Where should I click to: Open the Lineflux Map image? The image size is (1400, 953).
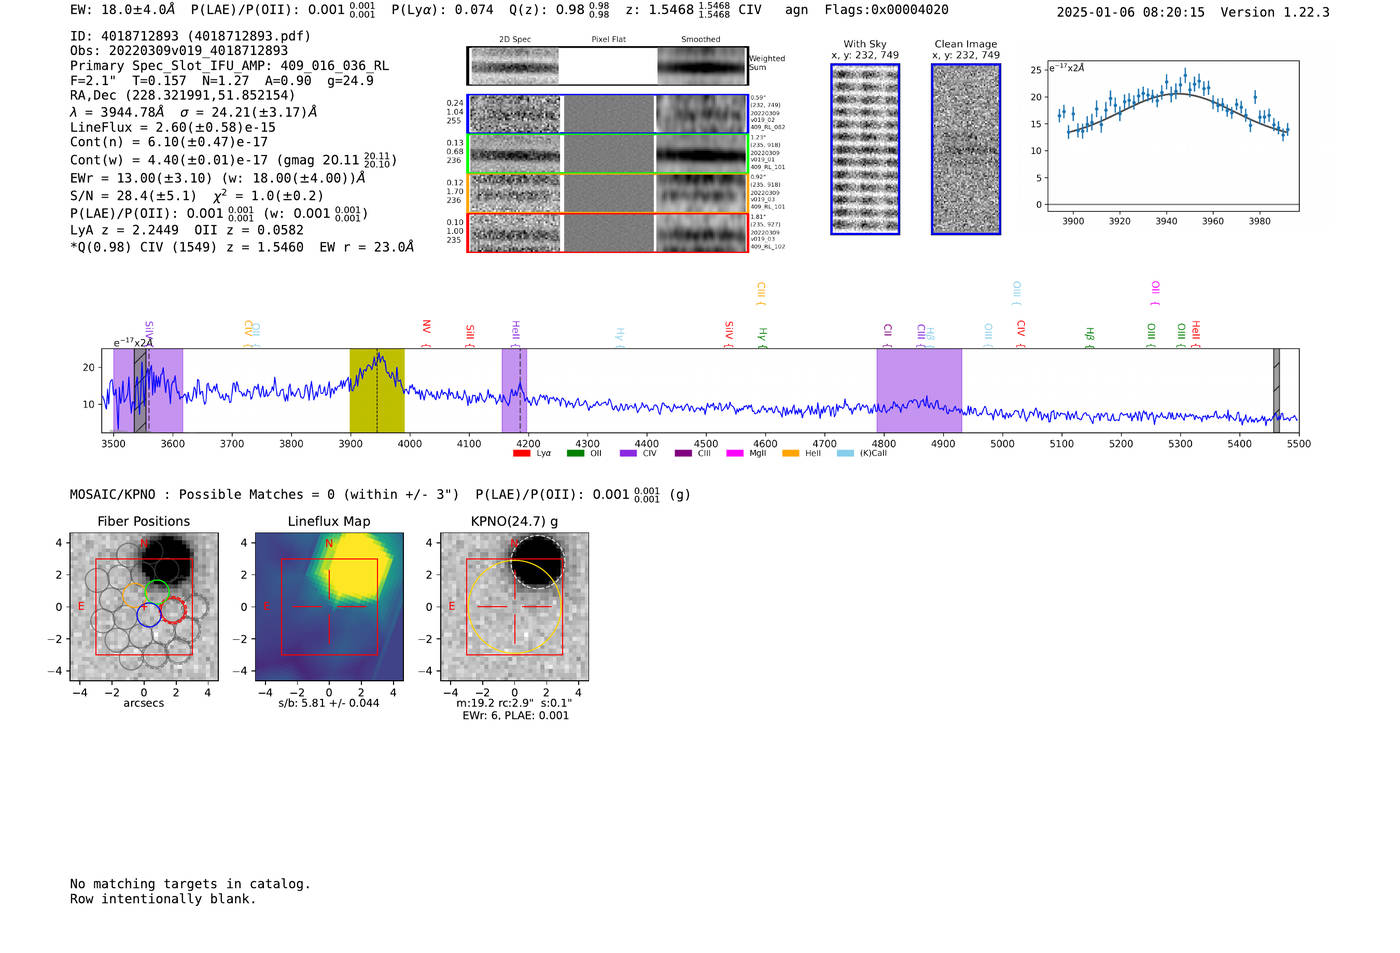point(329,607)
